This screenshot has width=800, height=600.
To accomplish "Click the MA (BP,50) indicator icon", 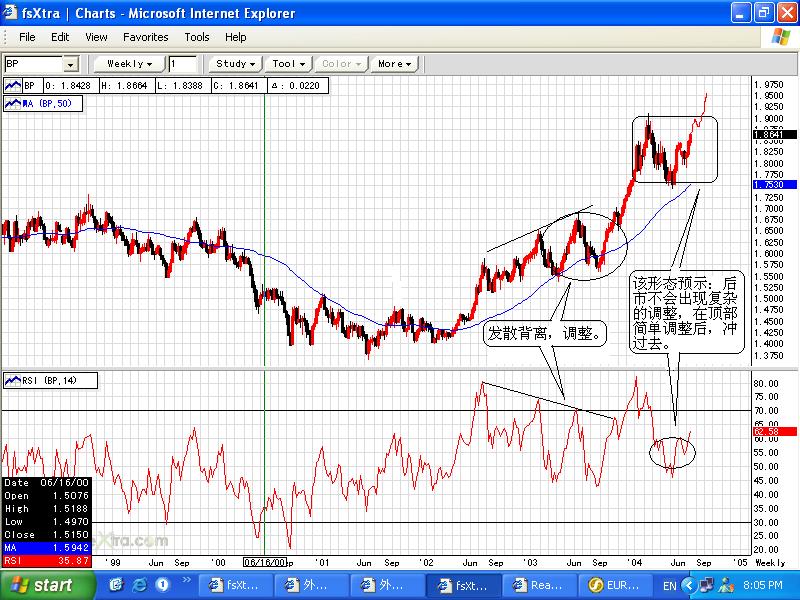I will pos(13,104).
